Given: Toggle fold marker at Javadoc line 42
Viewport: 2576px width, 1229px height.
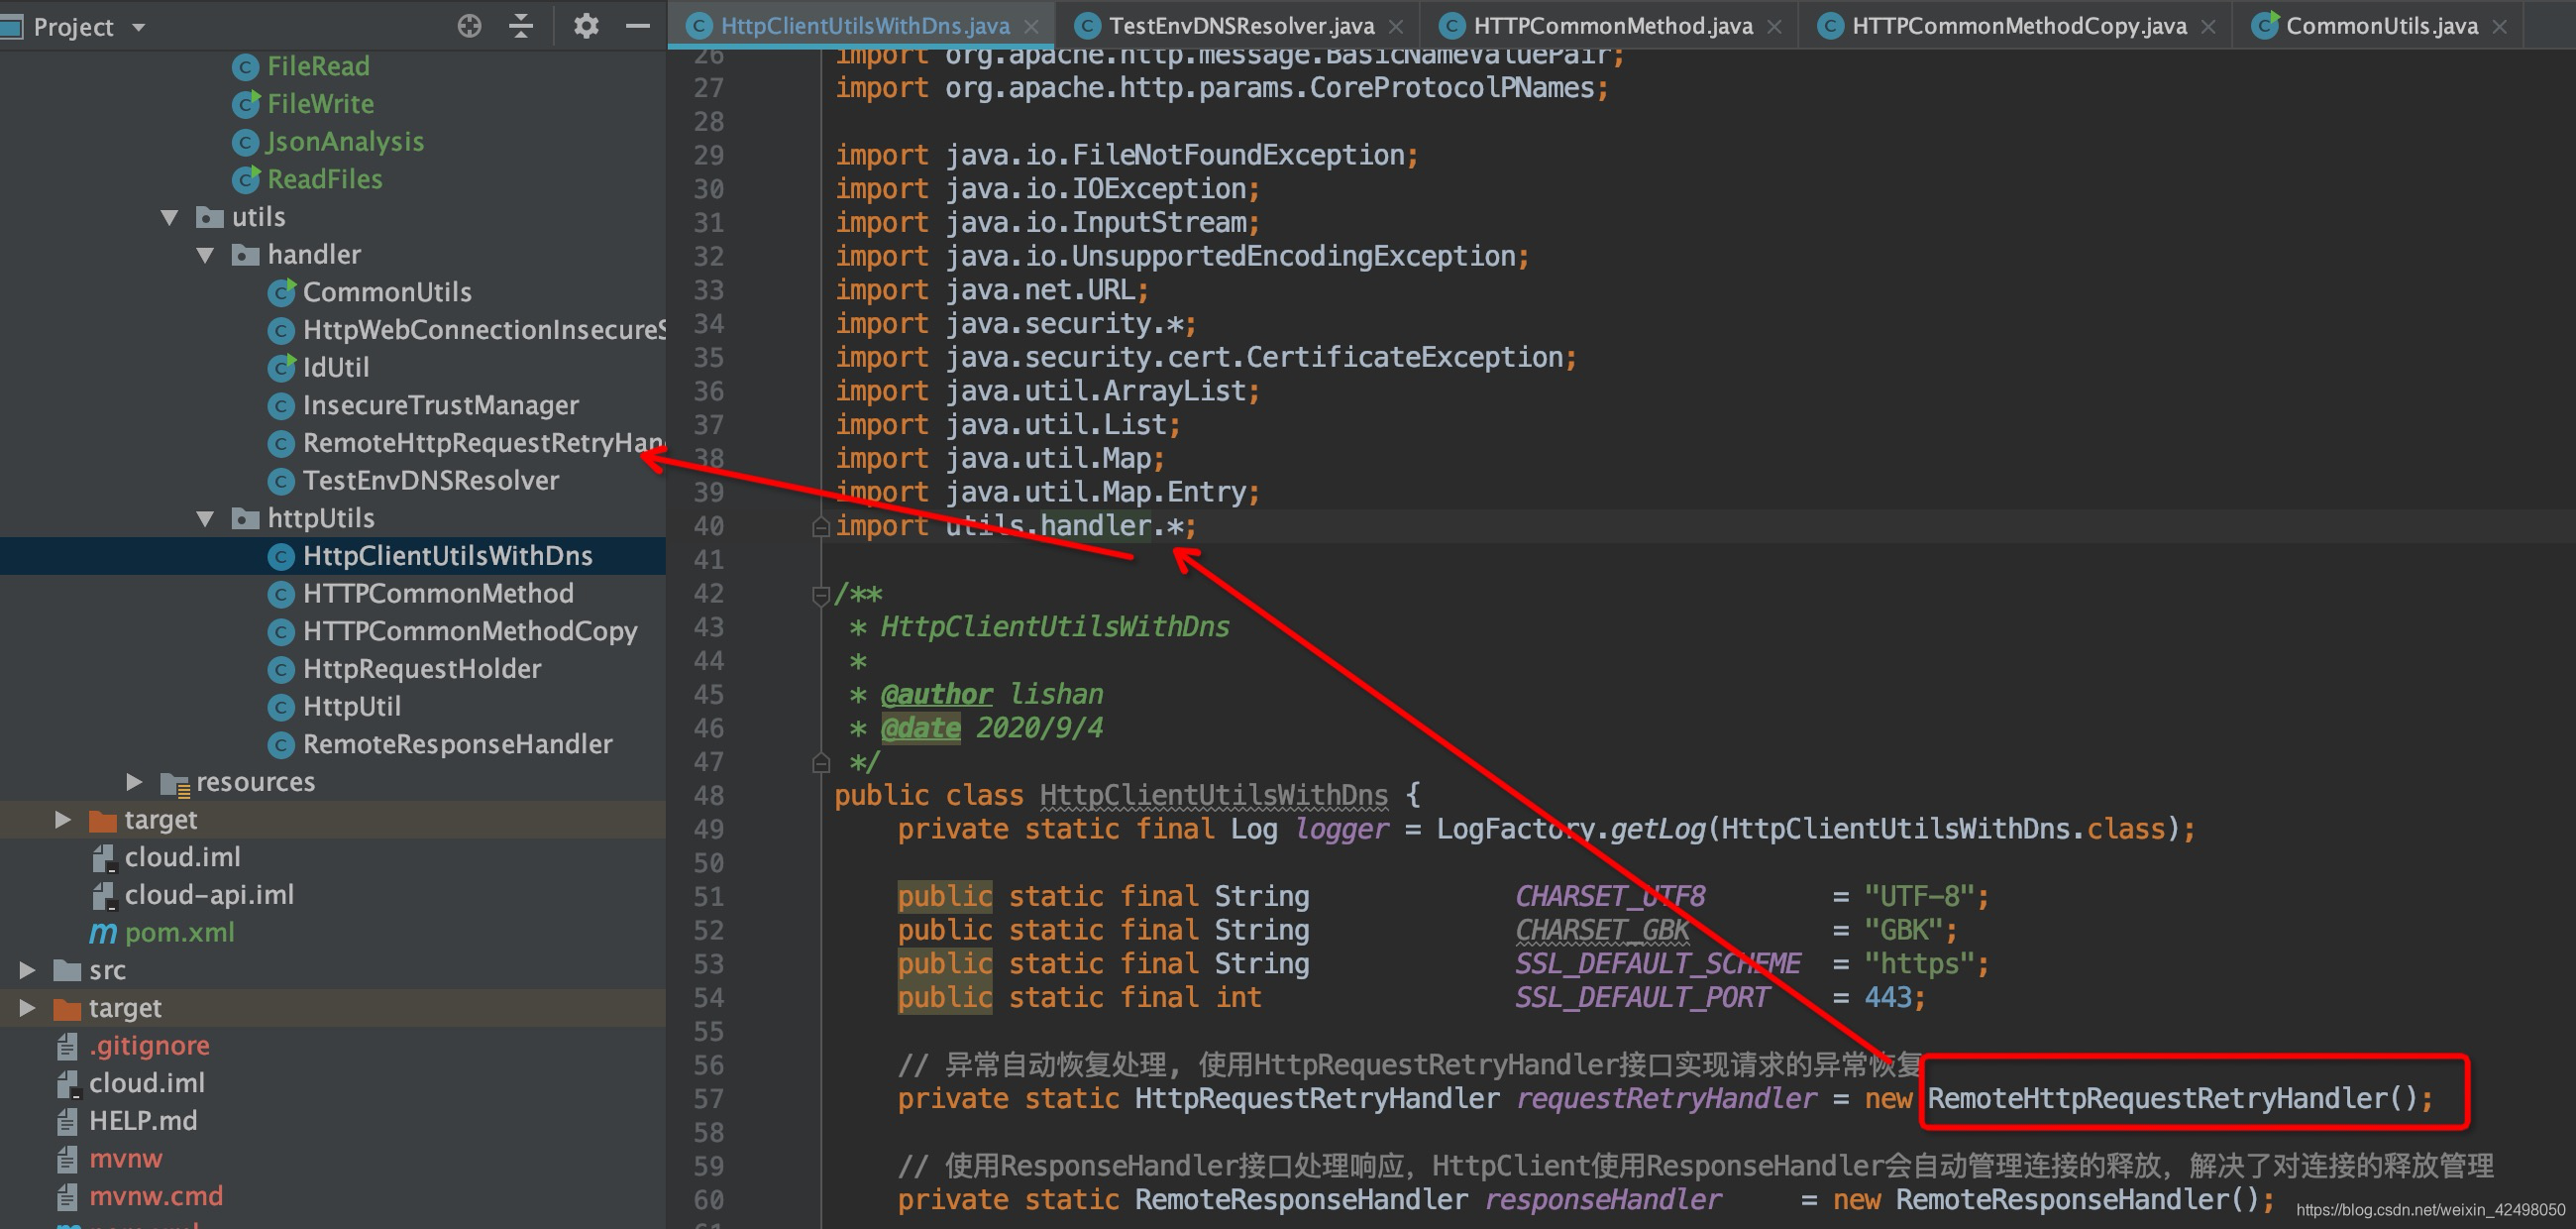Looking at the screenshot, I should [821, 594].
